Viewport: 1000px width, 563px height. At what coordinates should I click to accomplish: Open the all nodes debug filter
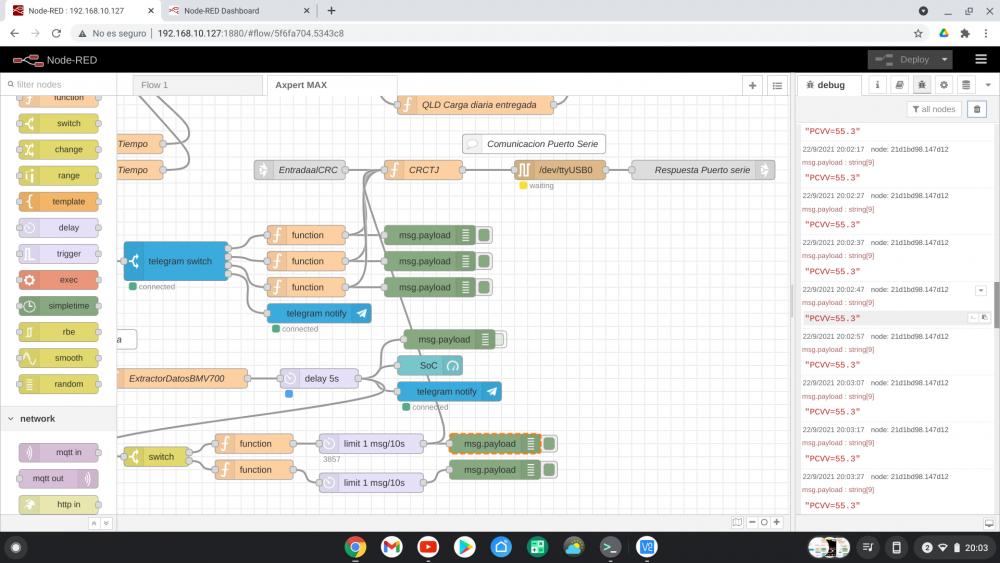[934, 109]
